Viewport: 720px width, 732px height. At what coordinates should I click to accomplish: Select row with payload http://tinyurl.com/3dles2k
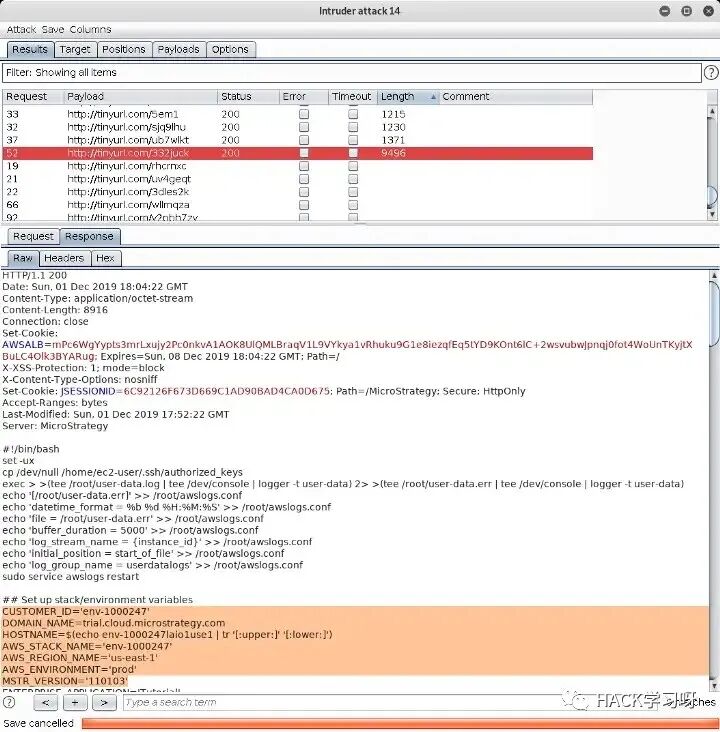[298, 192]
